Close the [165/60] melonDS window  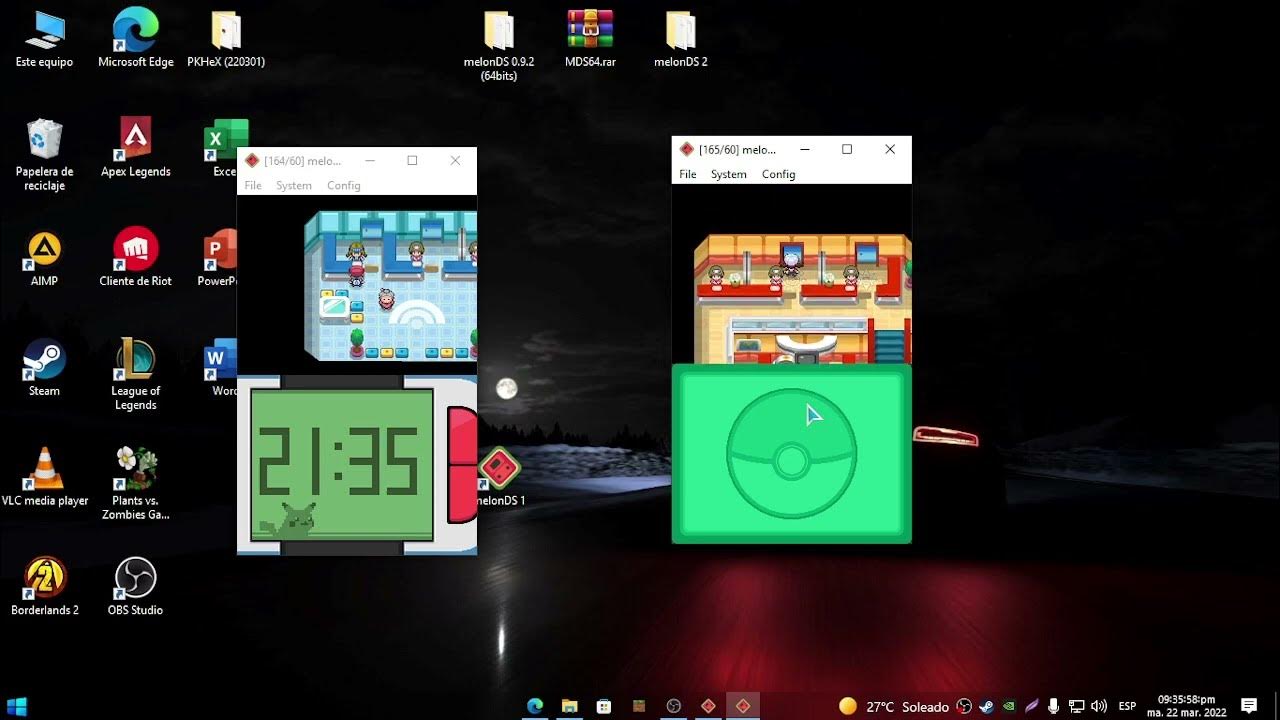click(x=890, y=149)
